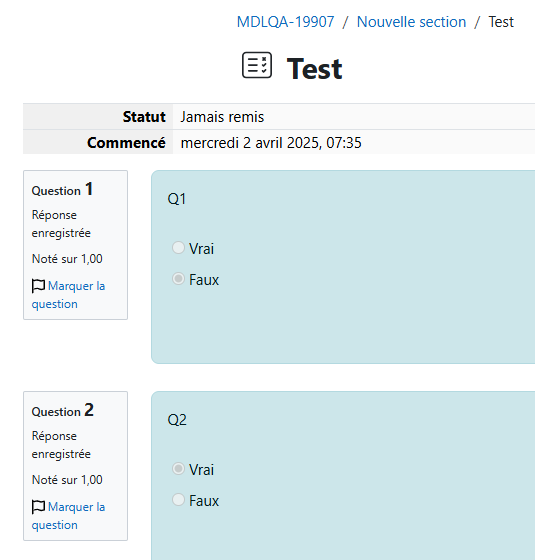535x560 pixels.
Task: Open the MDLQA-19907 breadcrumb link
Action: 285,22
